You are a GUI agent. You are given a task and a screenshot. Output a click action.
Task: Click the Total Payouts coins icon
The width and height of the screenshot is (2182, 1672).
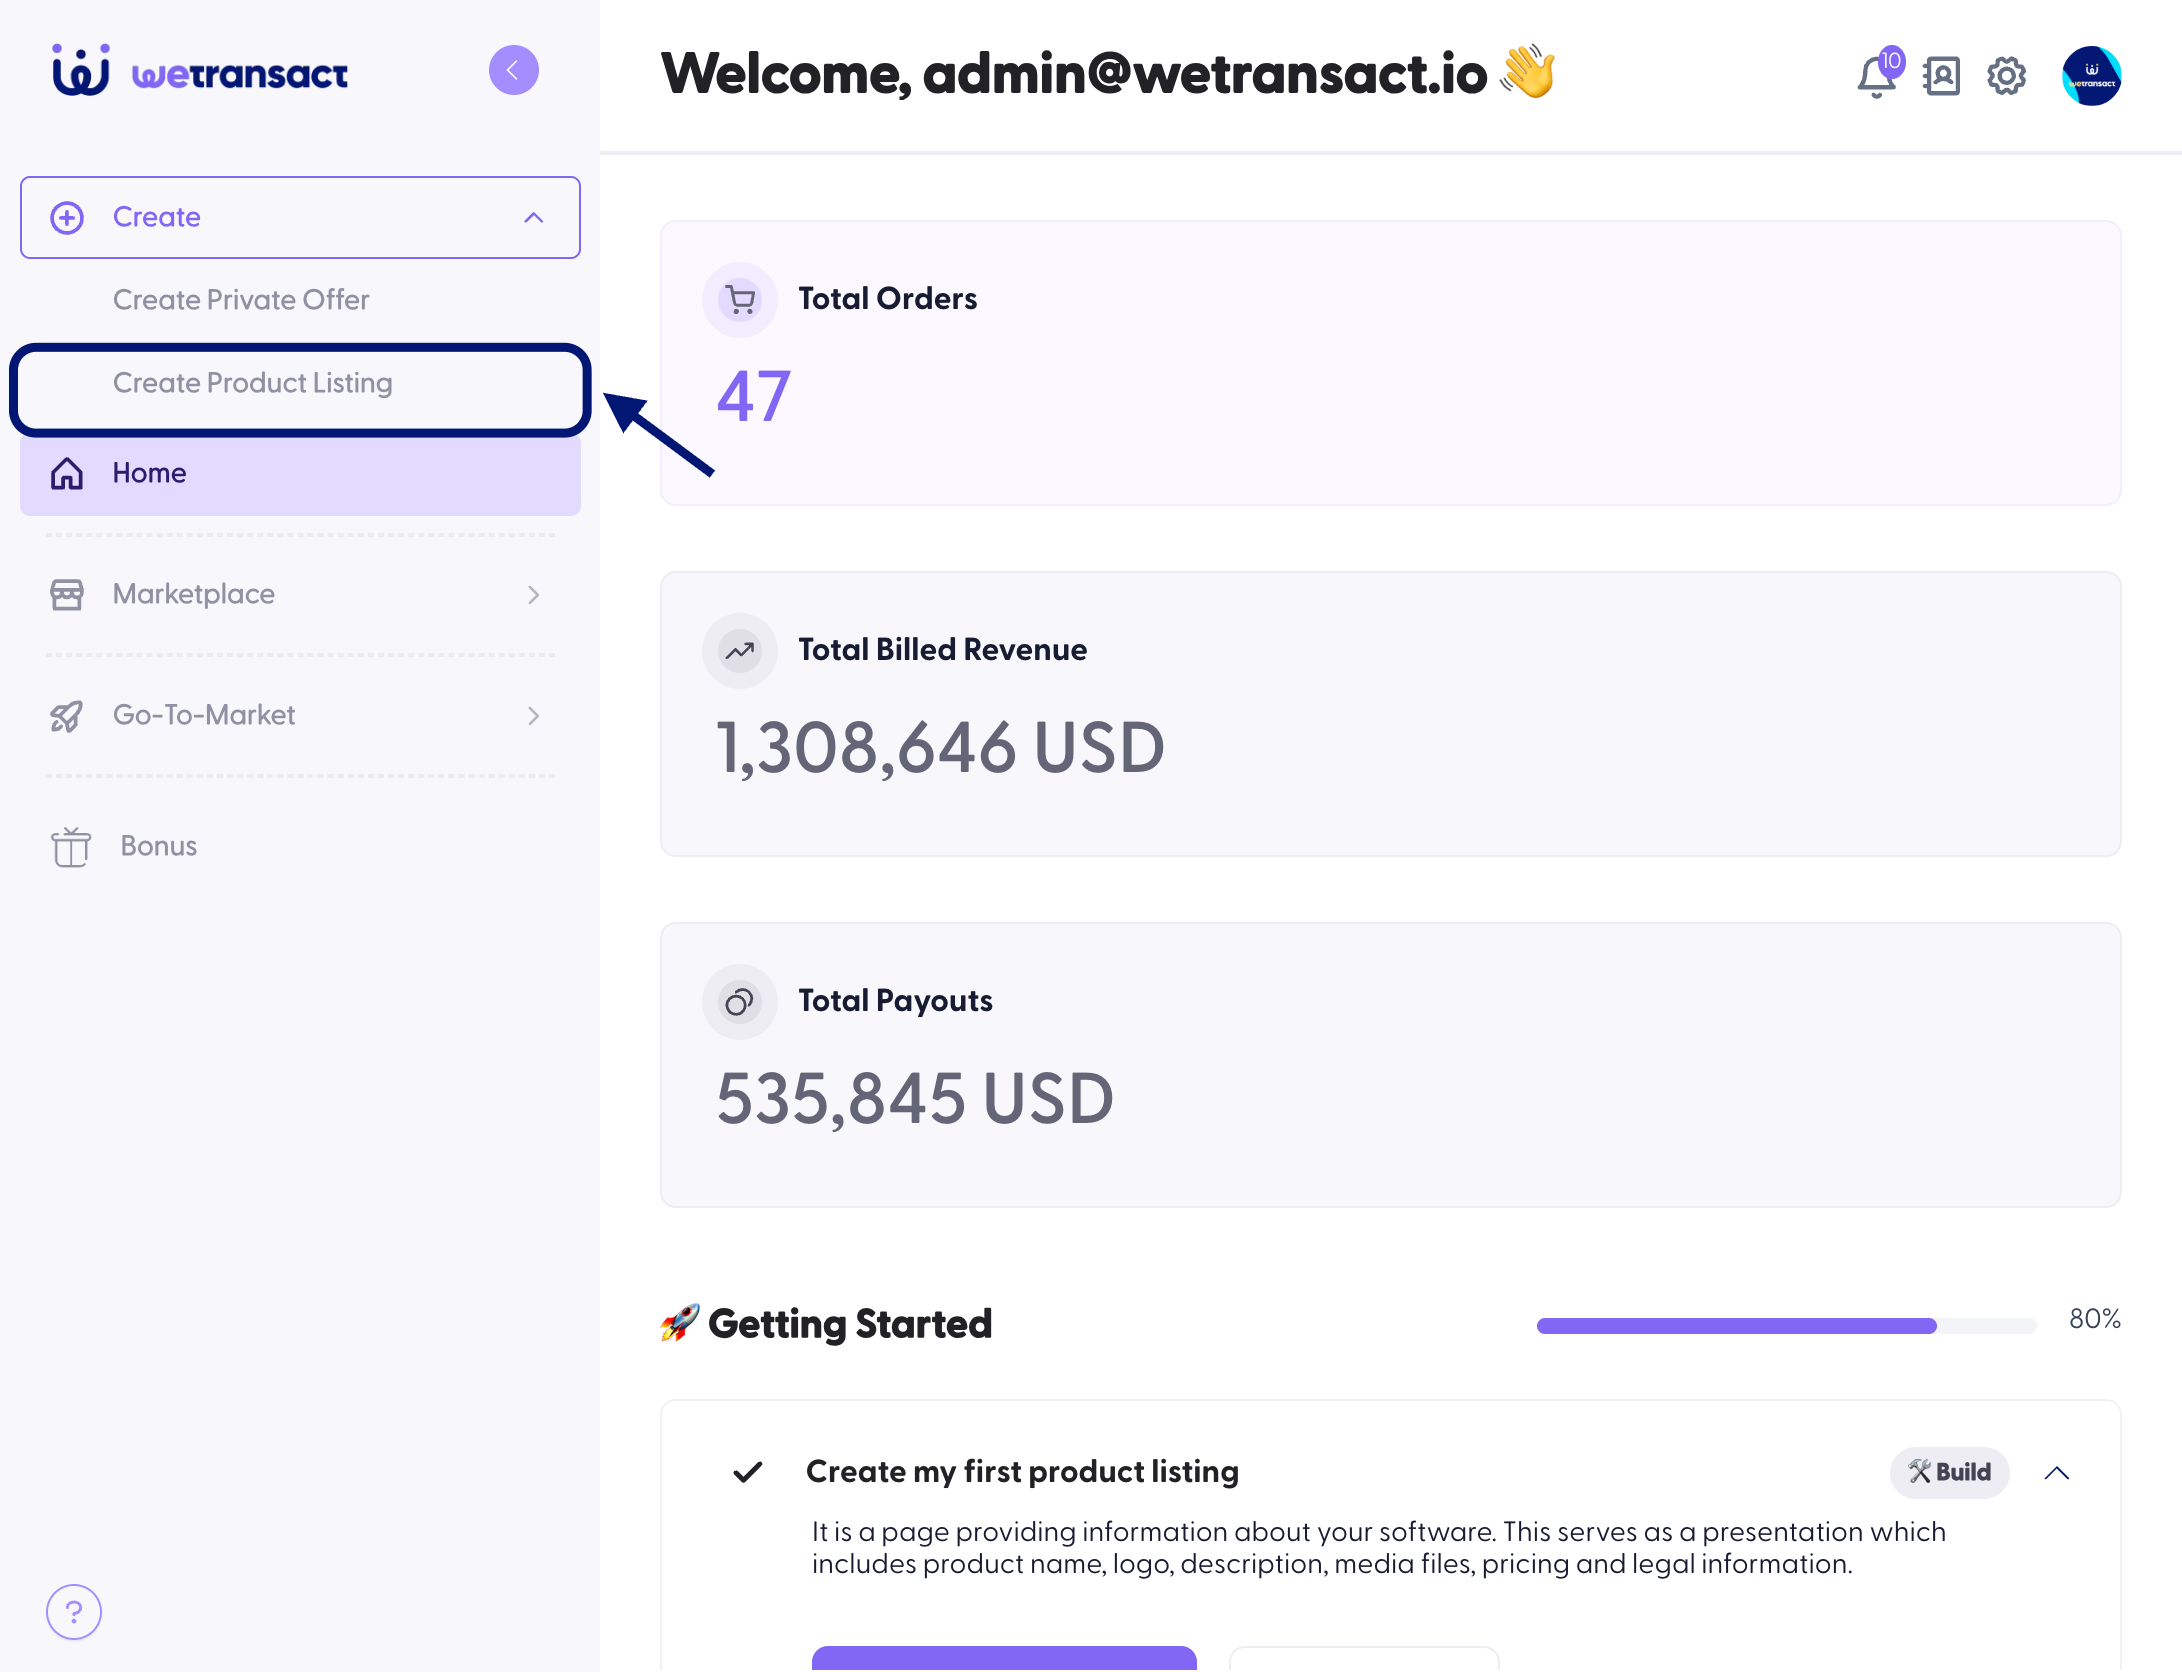740,1001
